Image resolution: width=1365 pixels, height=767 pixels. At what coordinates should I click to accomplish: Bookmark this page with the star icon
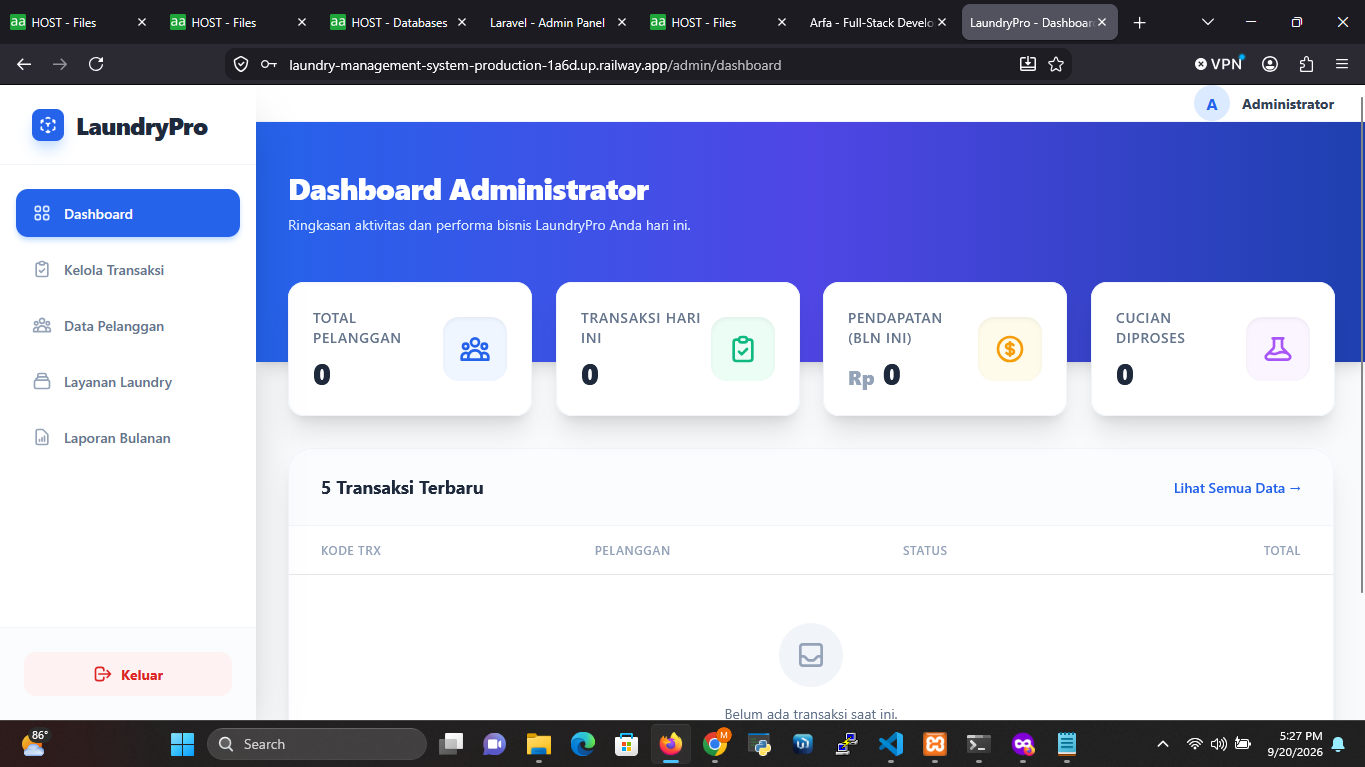(1056, 64)
